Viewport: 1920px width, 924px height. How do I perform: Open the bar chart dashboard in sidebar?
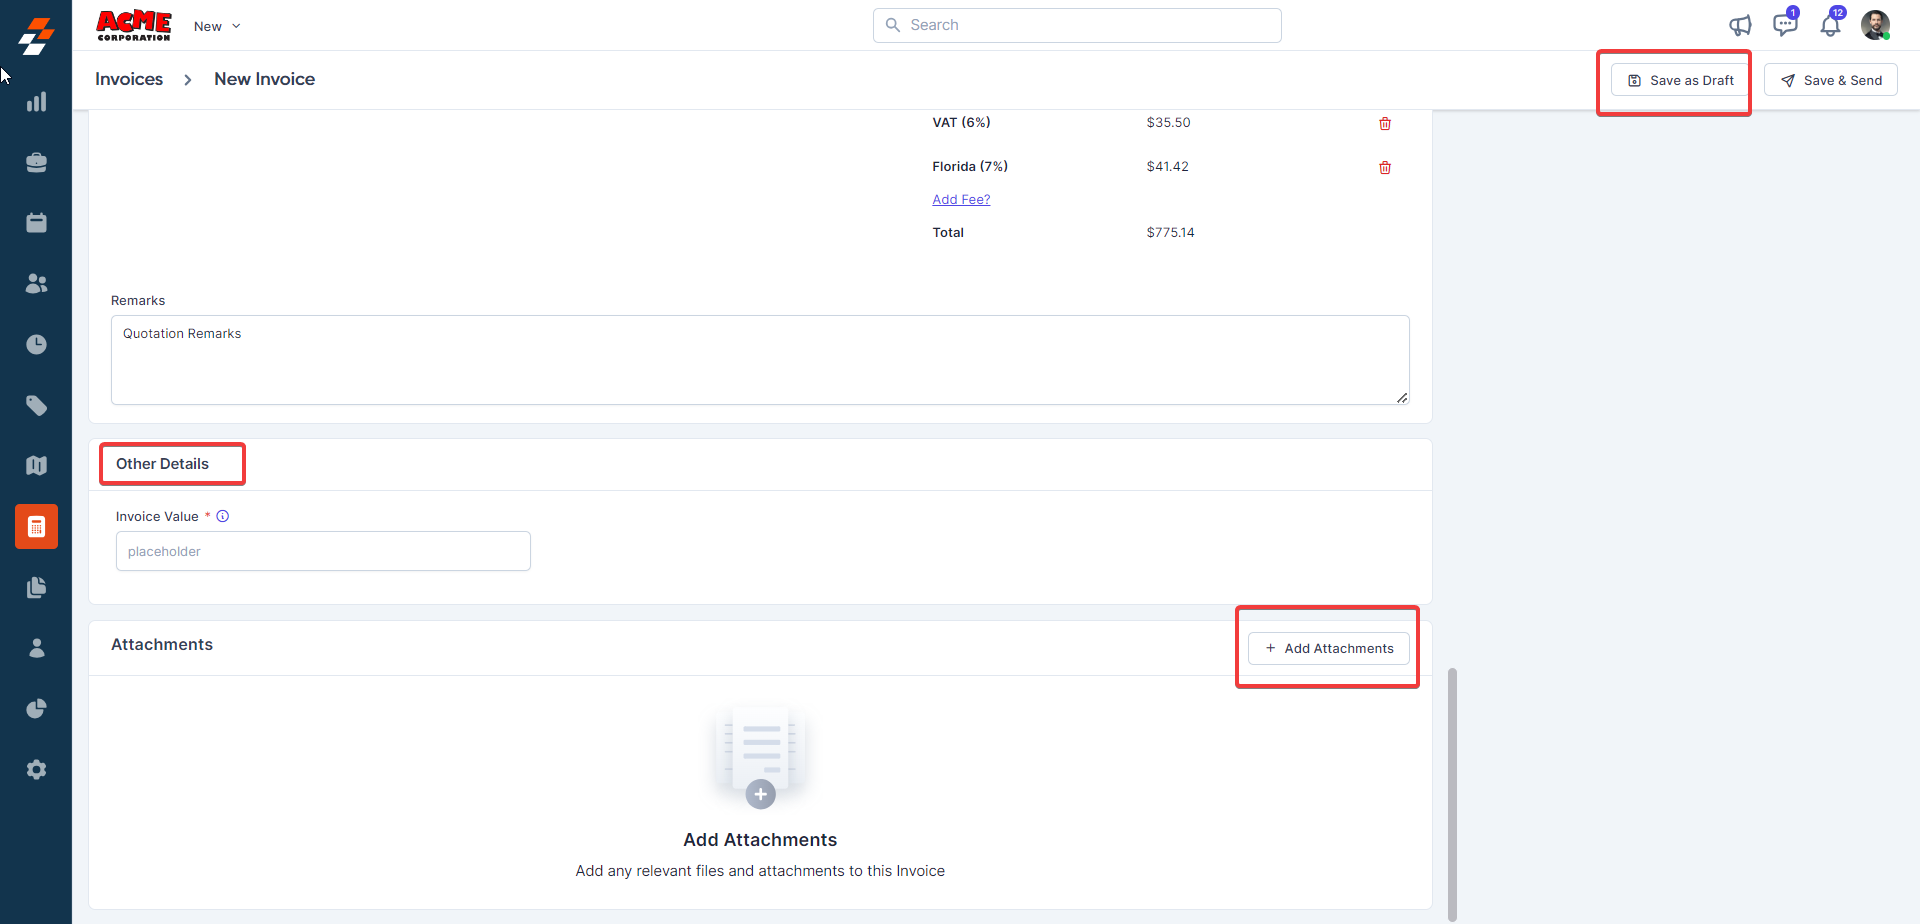pyautogui.click(x=36, y=102)
